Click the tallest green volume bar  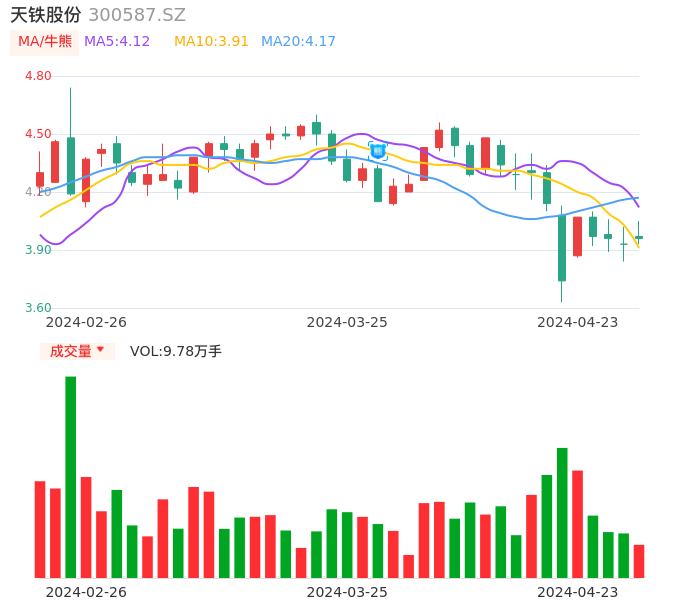pyautogui.click(x=71, y=476)
